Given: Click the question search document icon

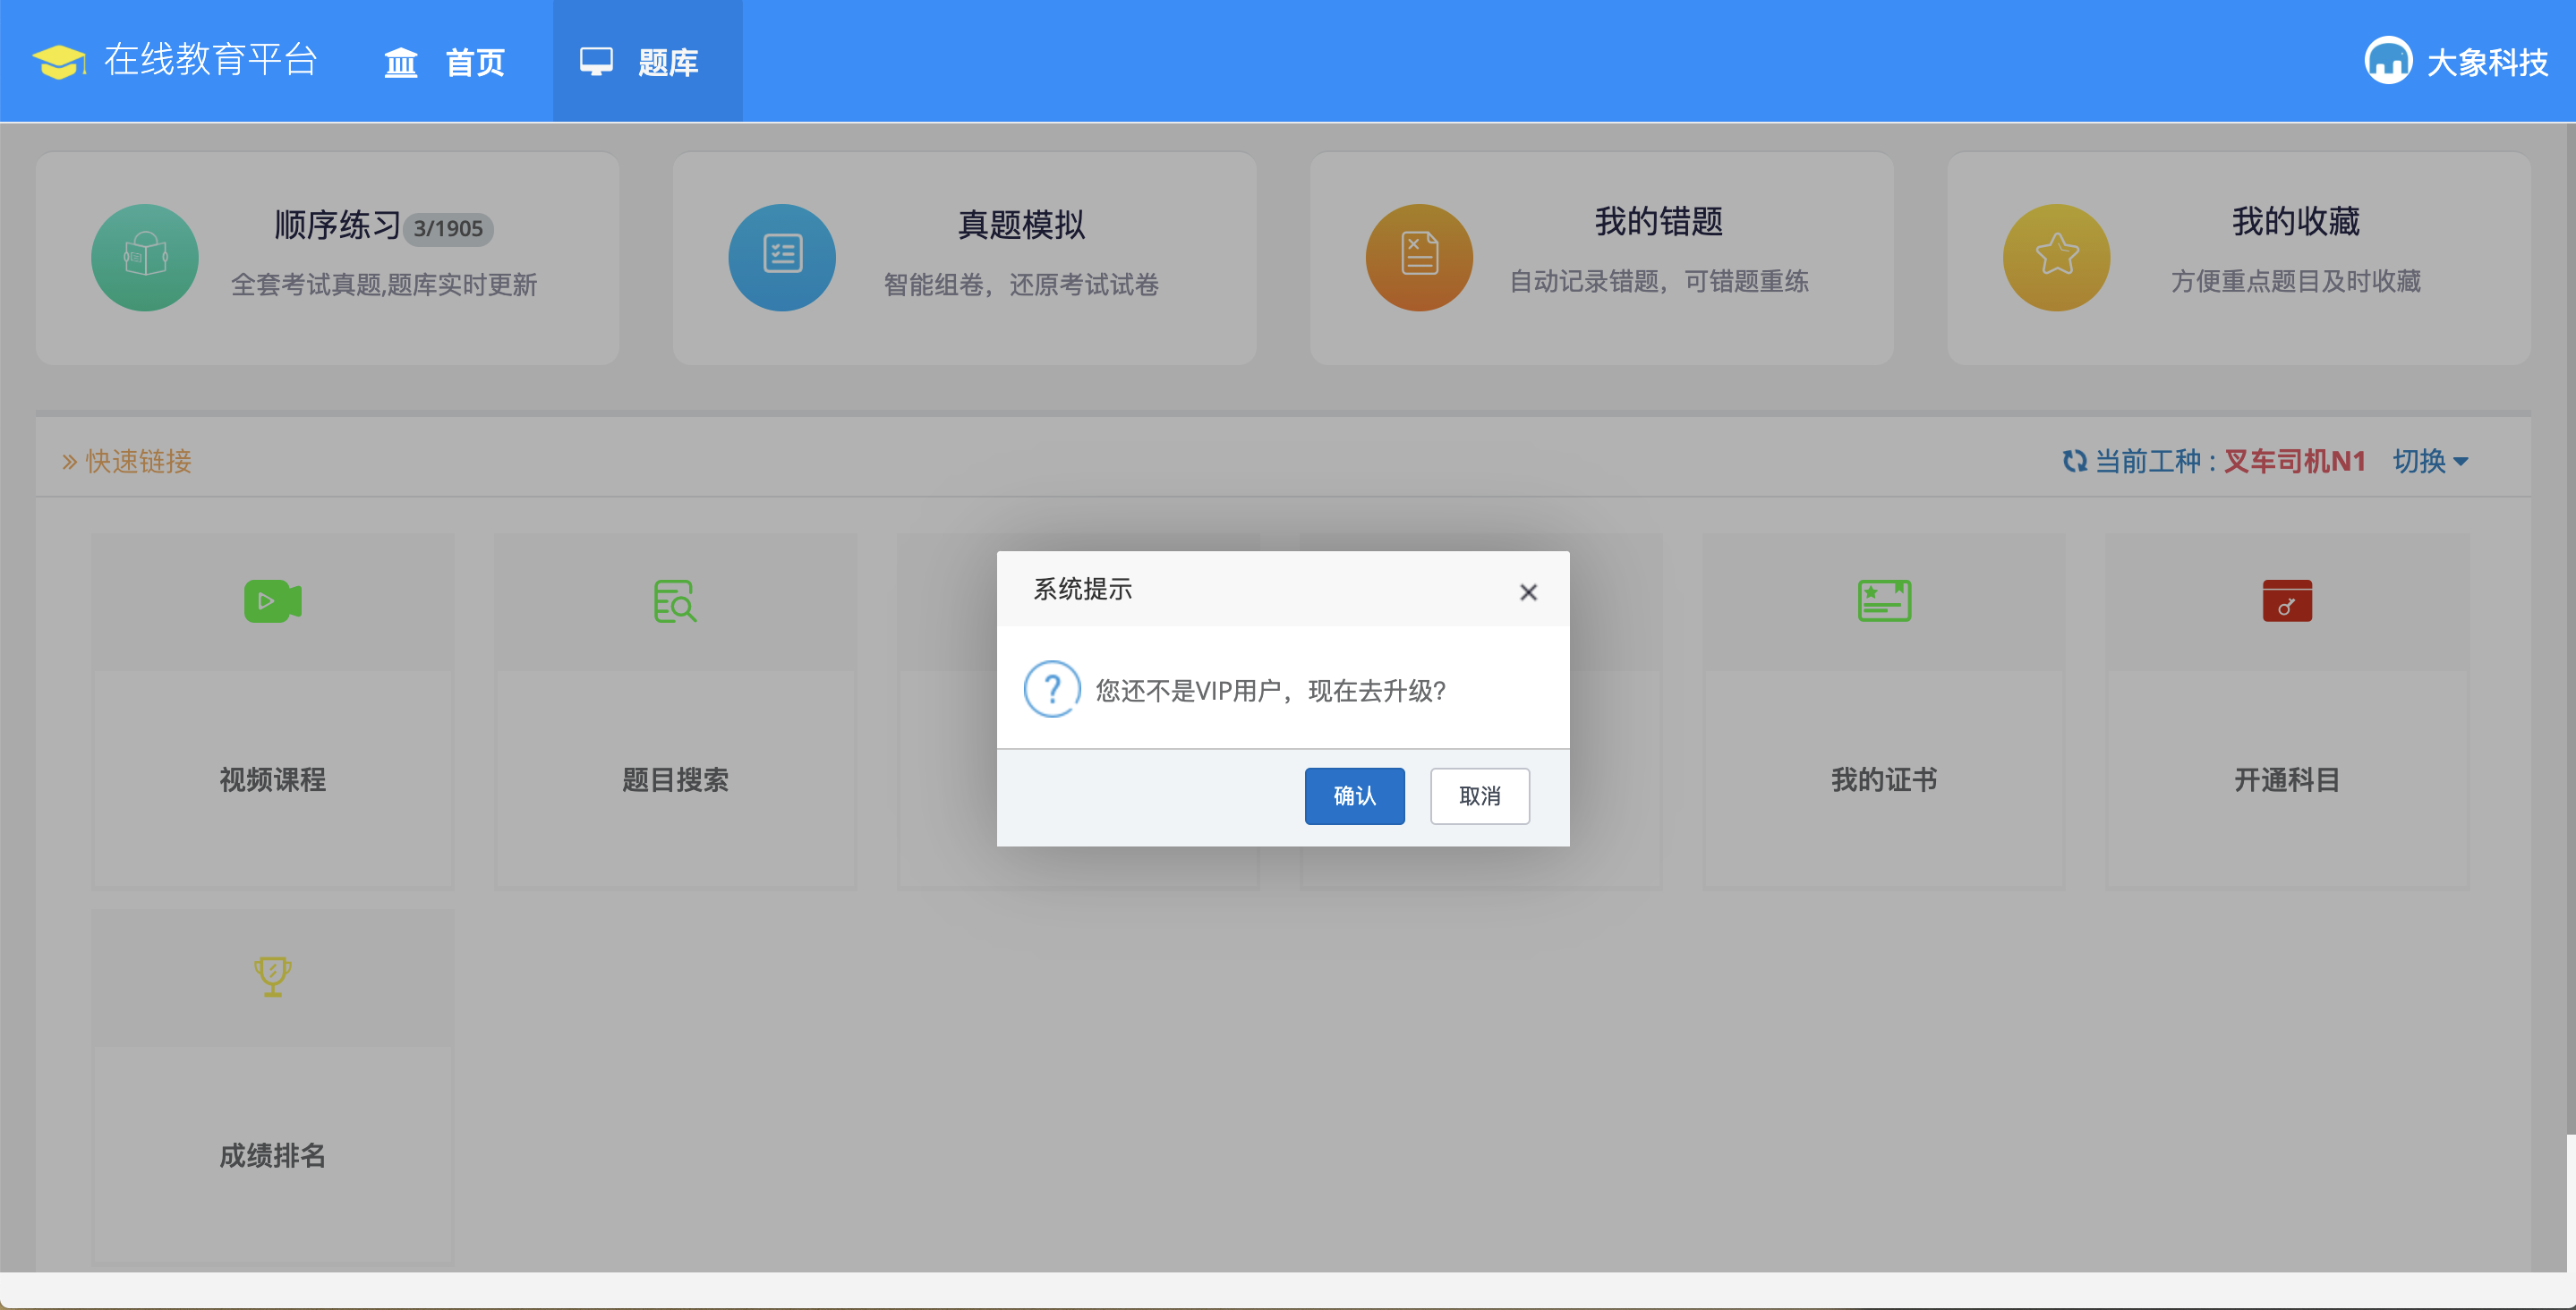Looking at the screenshot, I should pos(675,601).
